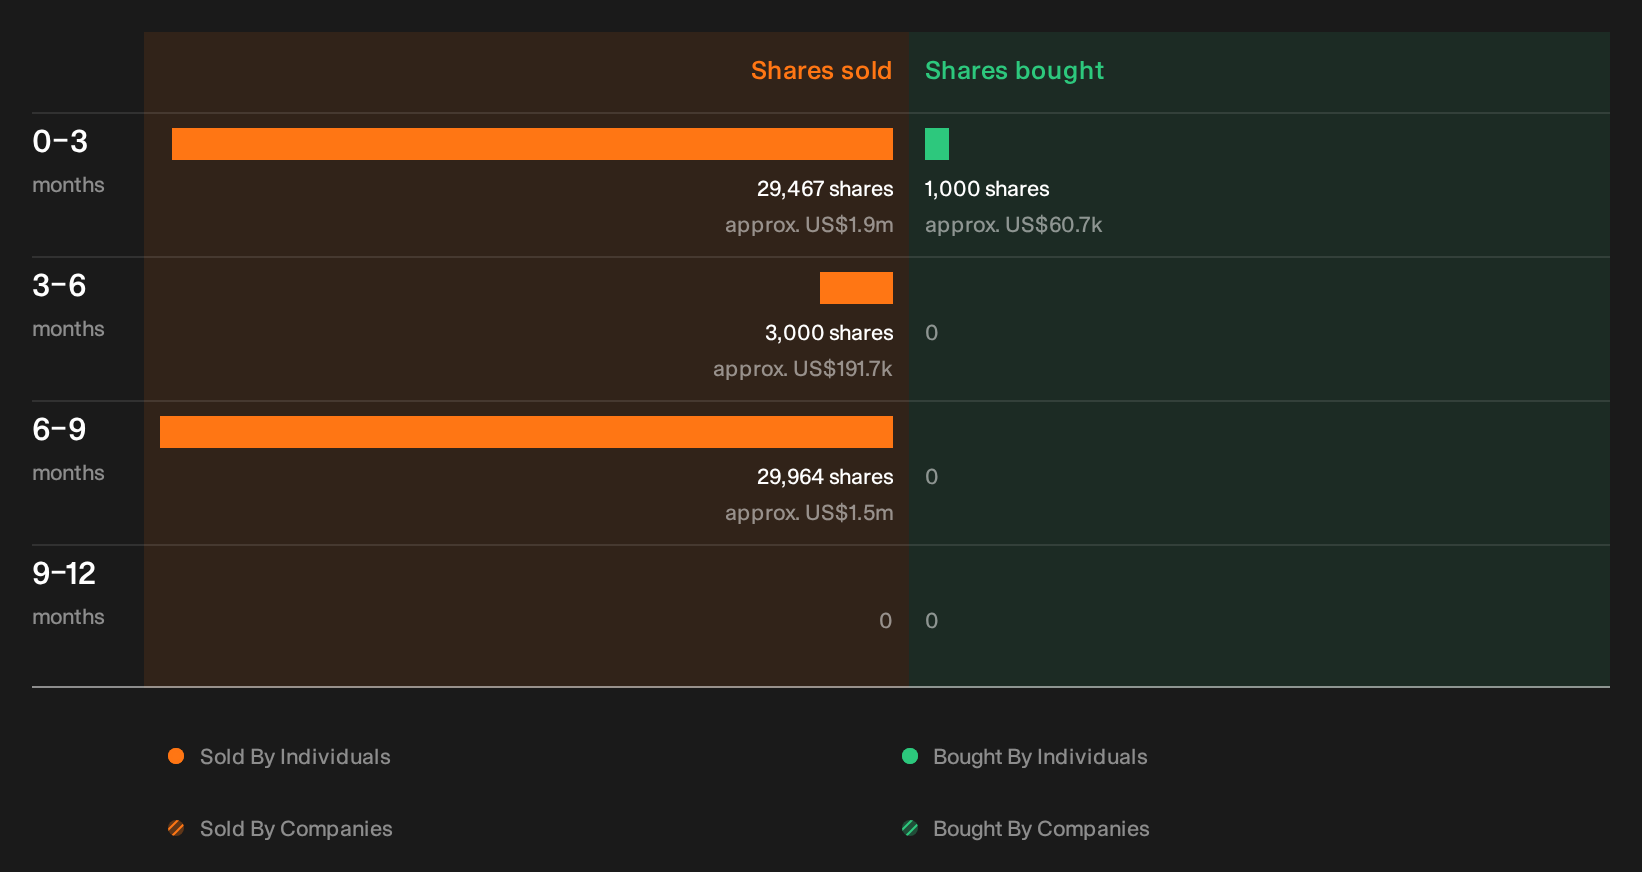Select the "approx. US$1.9m" text
This screenshot has width=1642, height=872.
pos(809,225)
